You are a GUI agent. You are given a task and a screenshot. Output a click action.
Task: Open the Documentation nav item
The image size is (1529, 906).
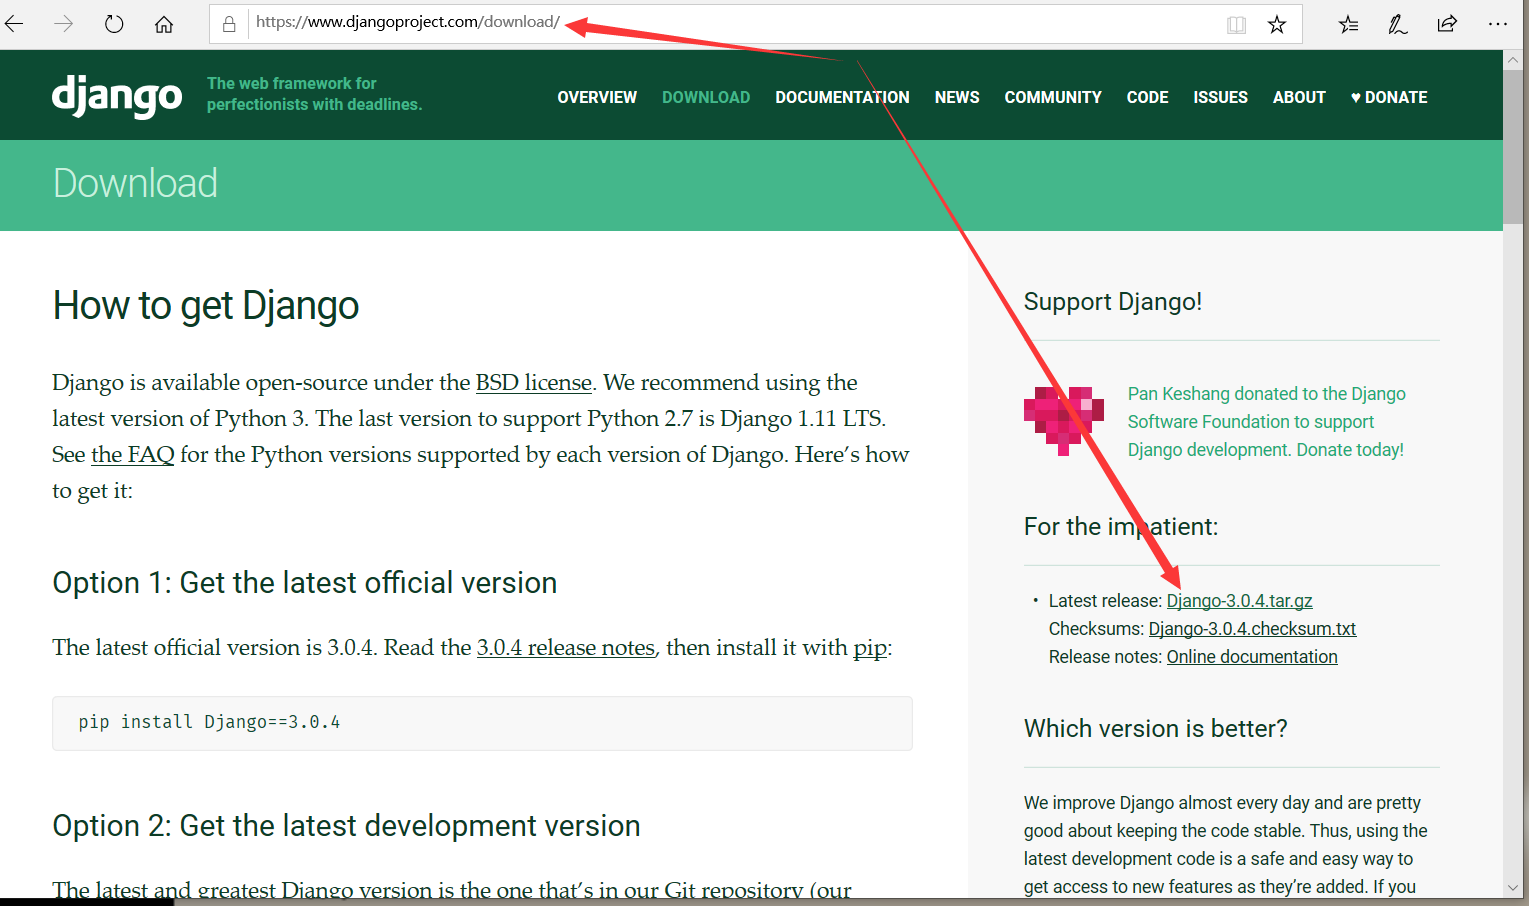coord(842,97)
